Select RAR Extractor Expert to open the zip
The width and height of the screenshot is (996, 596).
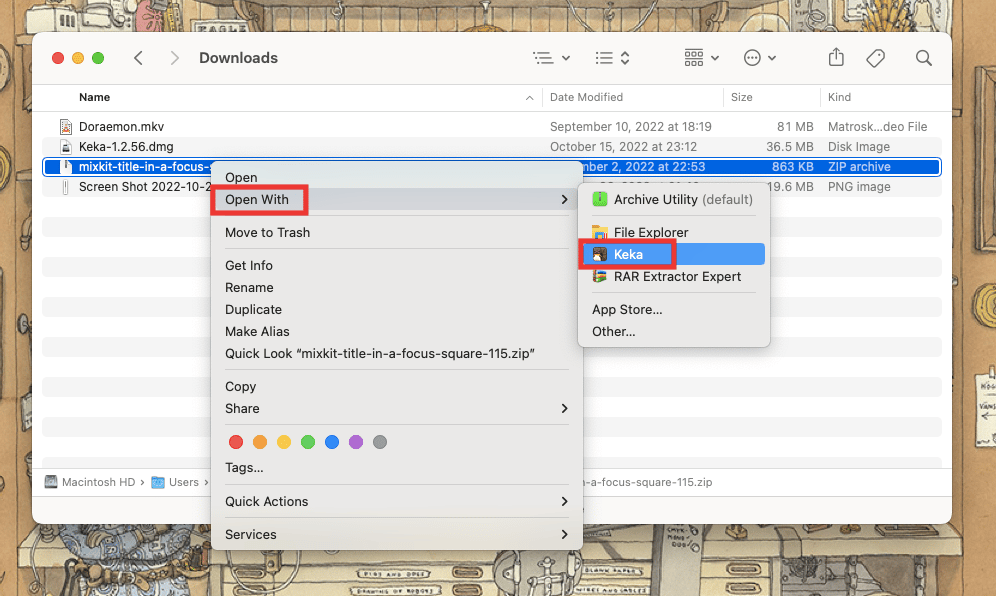(x=676, y=276)
